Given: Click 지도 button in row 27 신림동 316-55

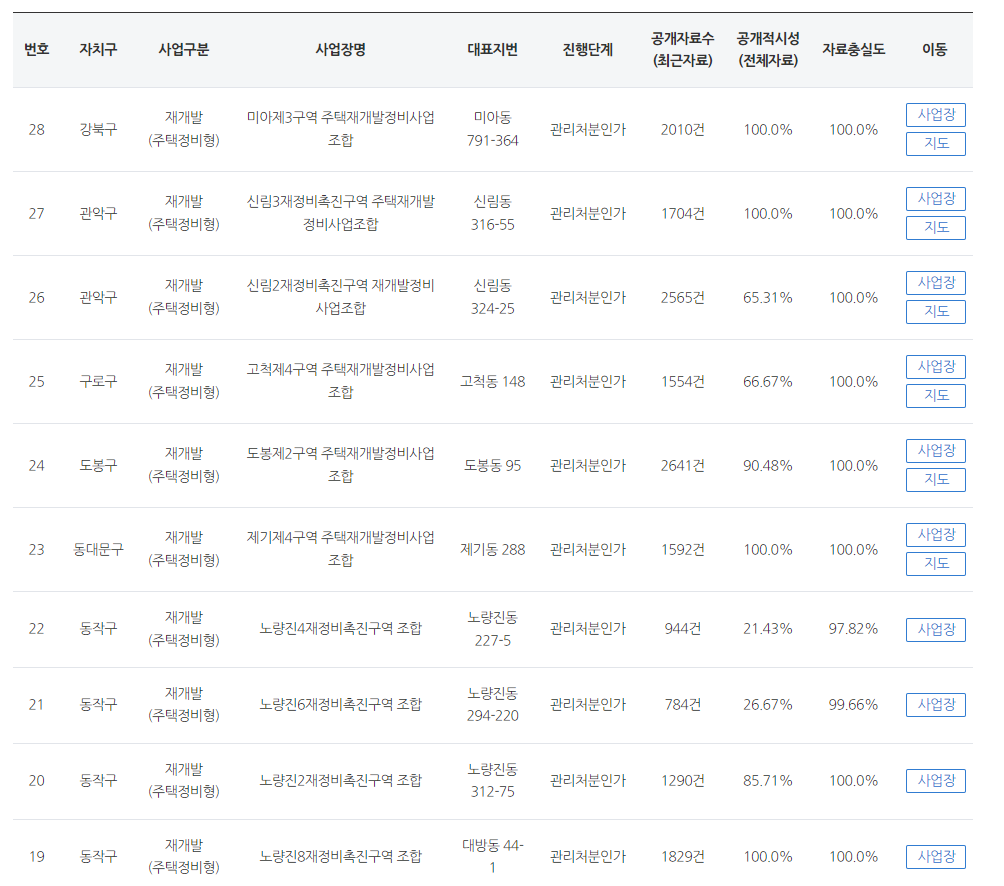Looking at the screenshot, I should pos(935,227).
